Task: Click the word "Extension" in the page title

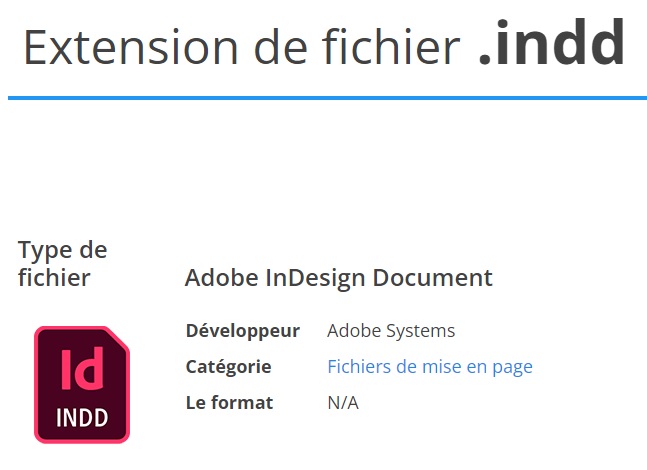Action: point(131,47)
